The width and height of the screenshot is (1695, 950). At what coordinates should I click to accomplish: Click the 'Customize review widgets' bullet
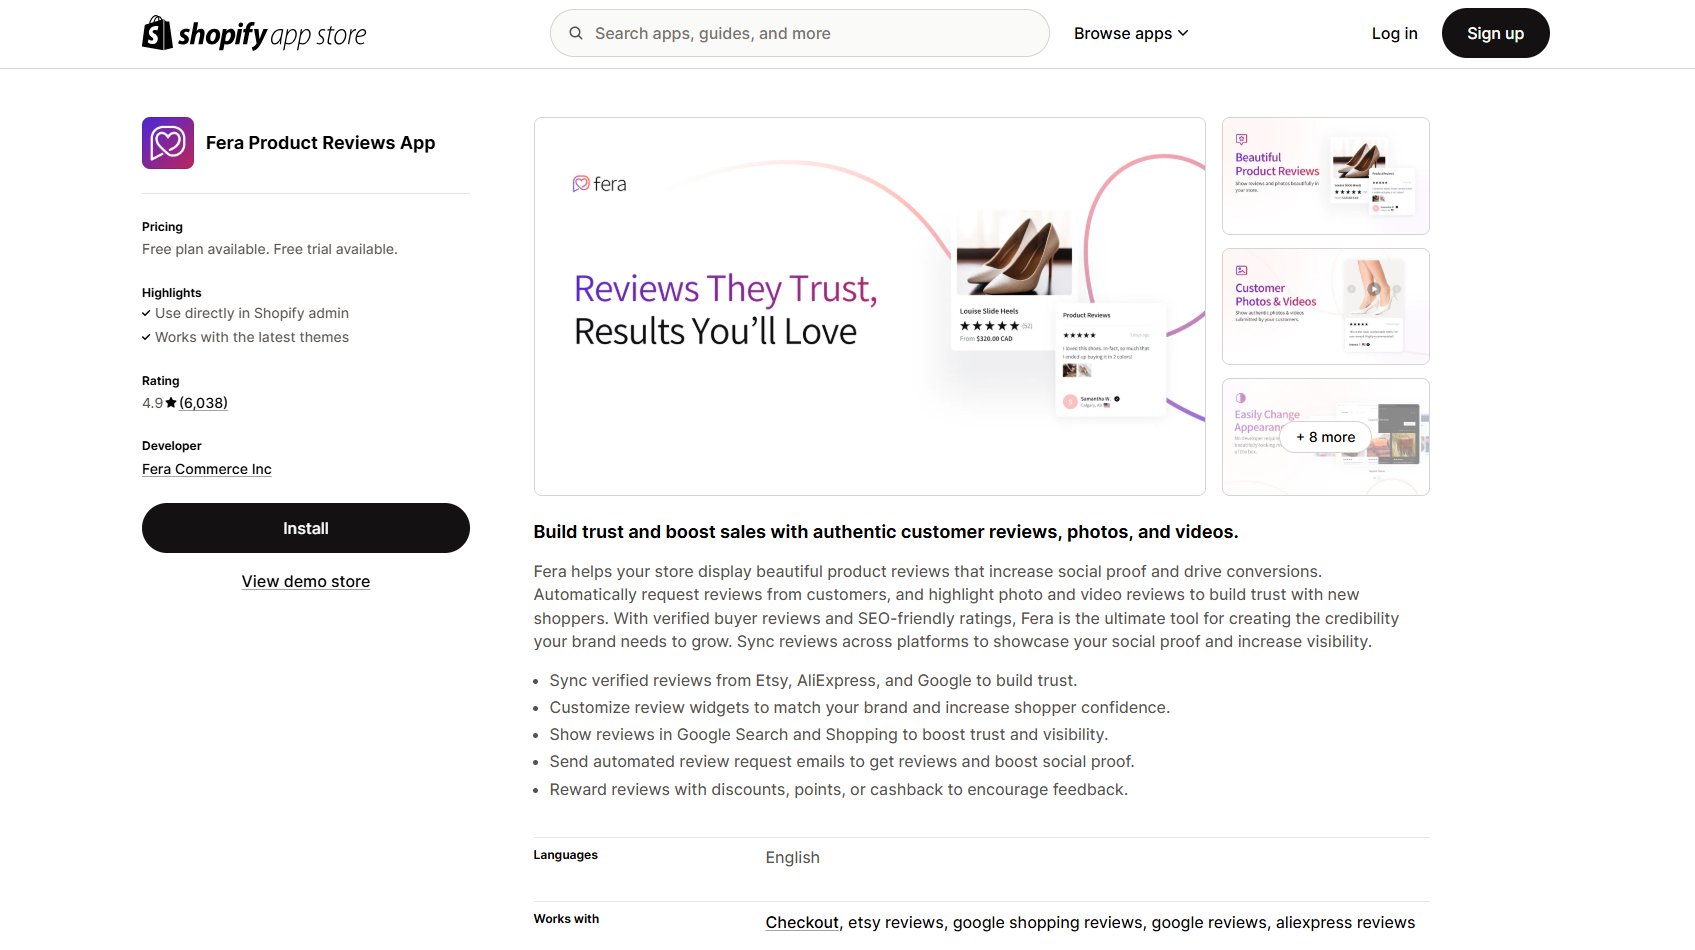coord(859,707)
